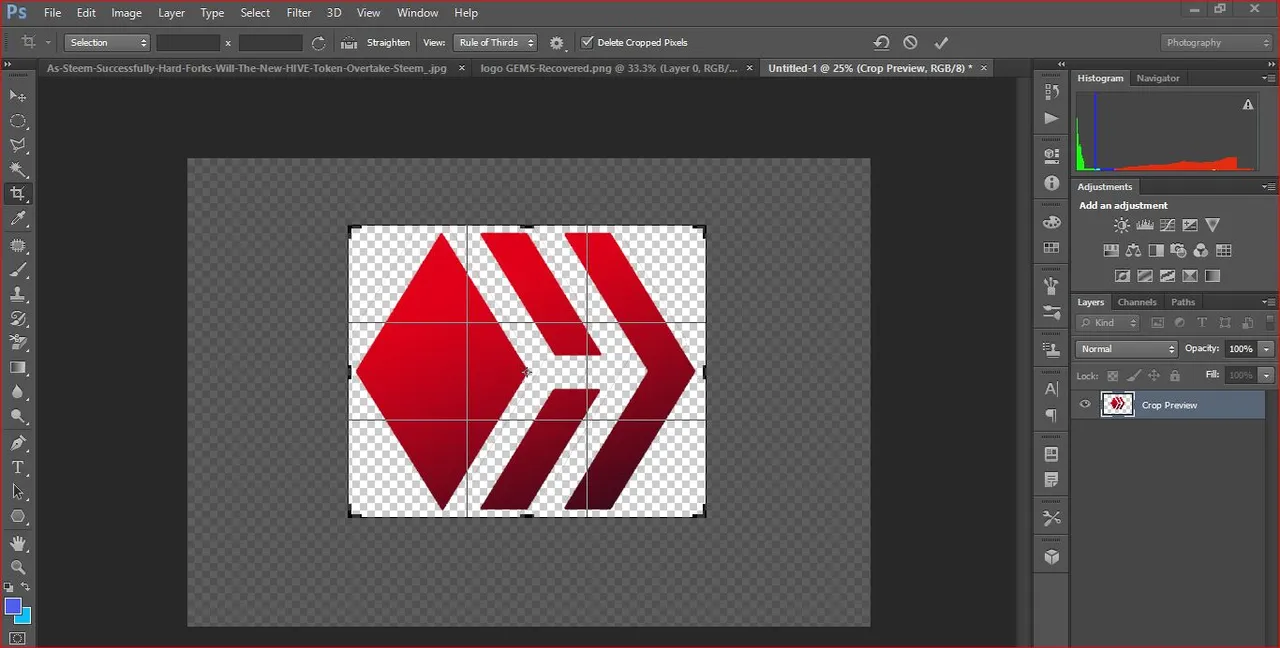Cancel the current crop operation
Viewport: 1280px width, 648px height.
tap(910, 43)
